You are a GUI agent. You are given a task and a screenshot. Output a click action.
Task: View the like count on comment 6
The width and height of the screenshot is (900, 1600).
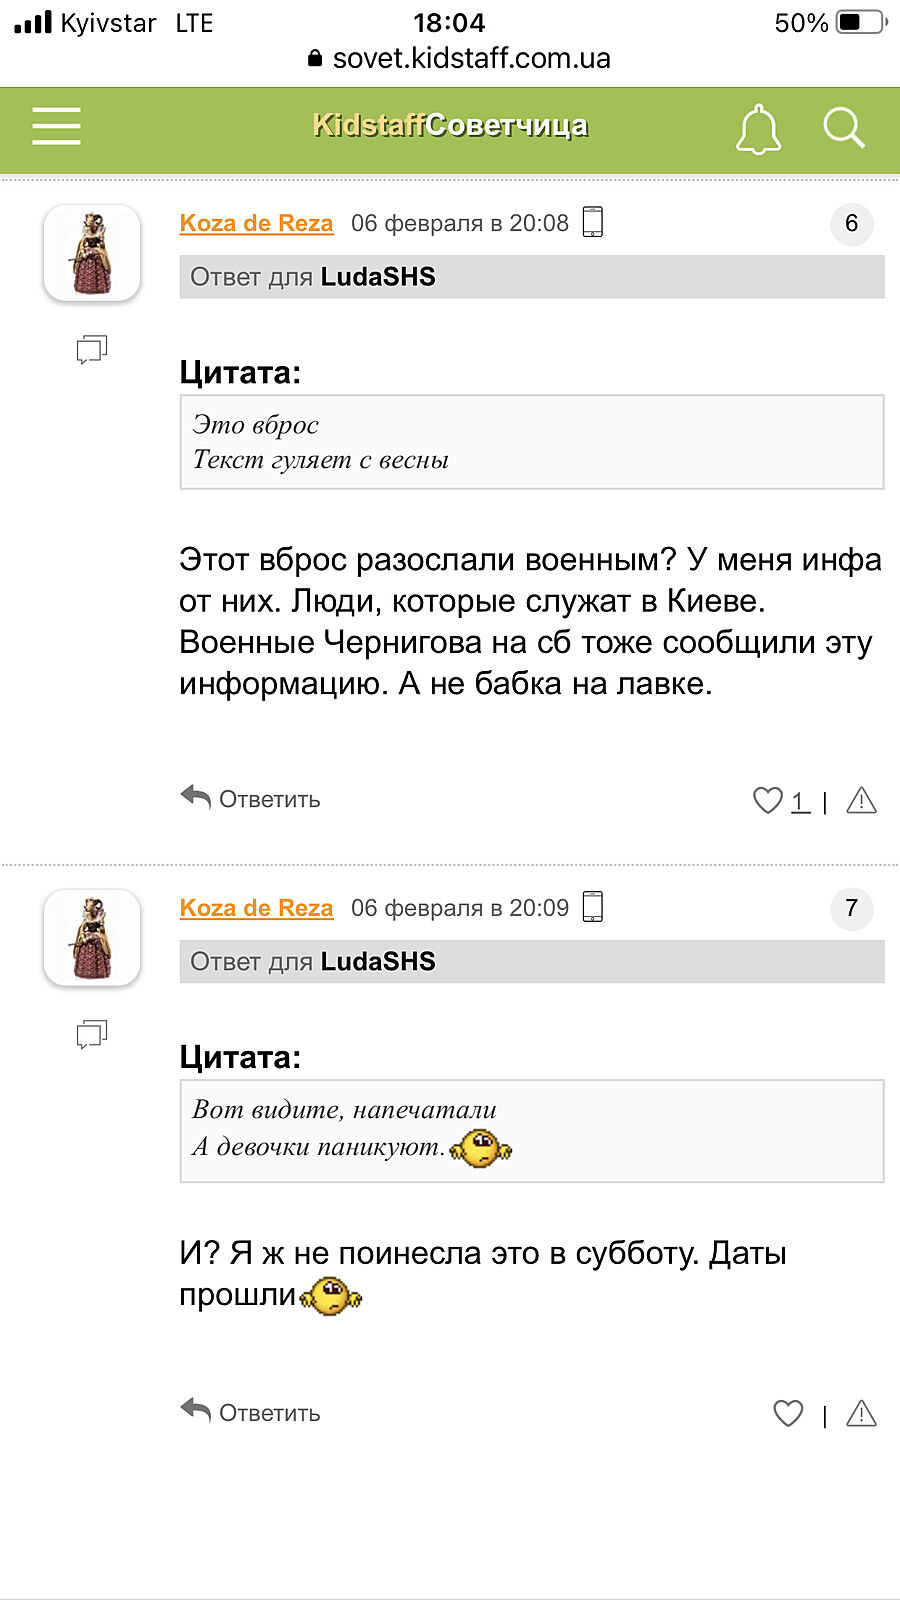tap(800, 801)
